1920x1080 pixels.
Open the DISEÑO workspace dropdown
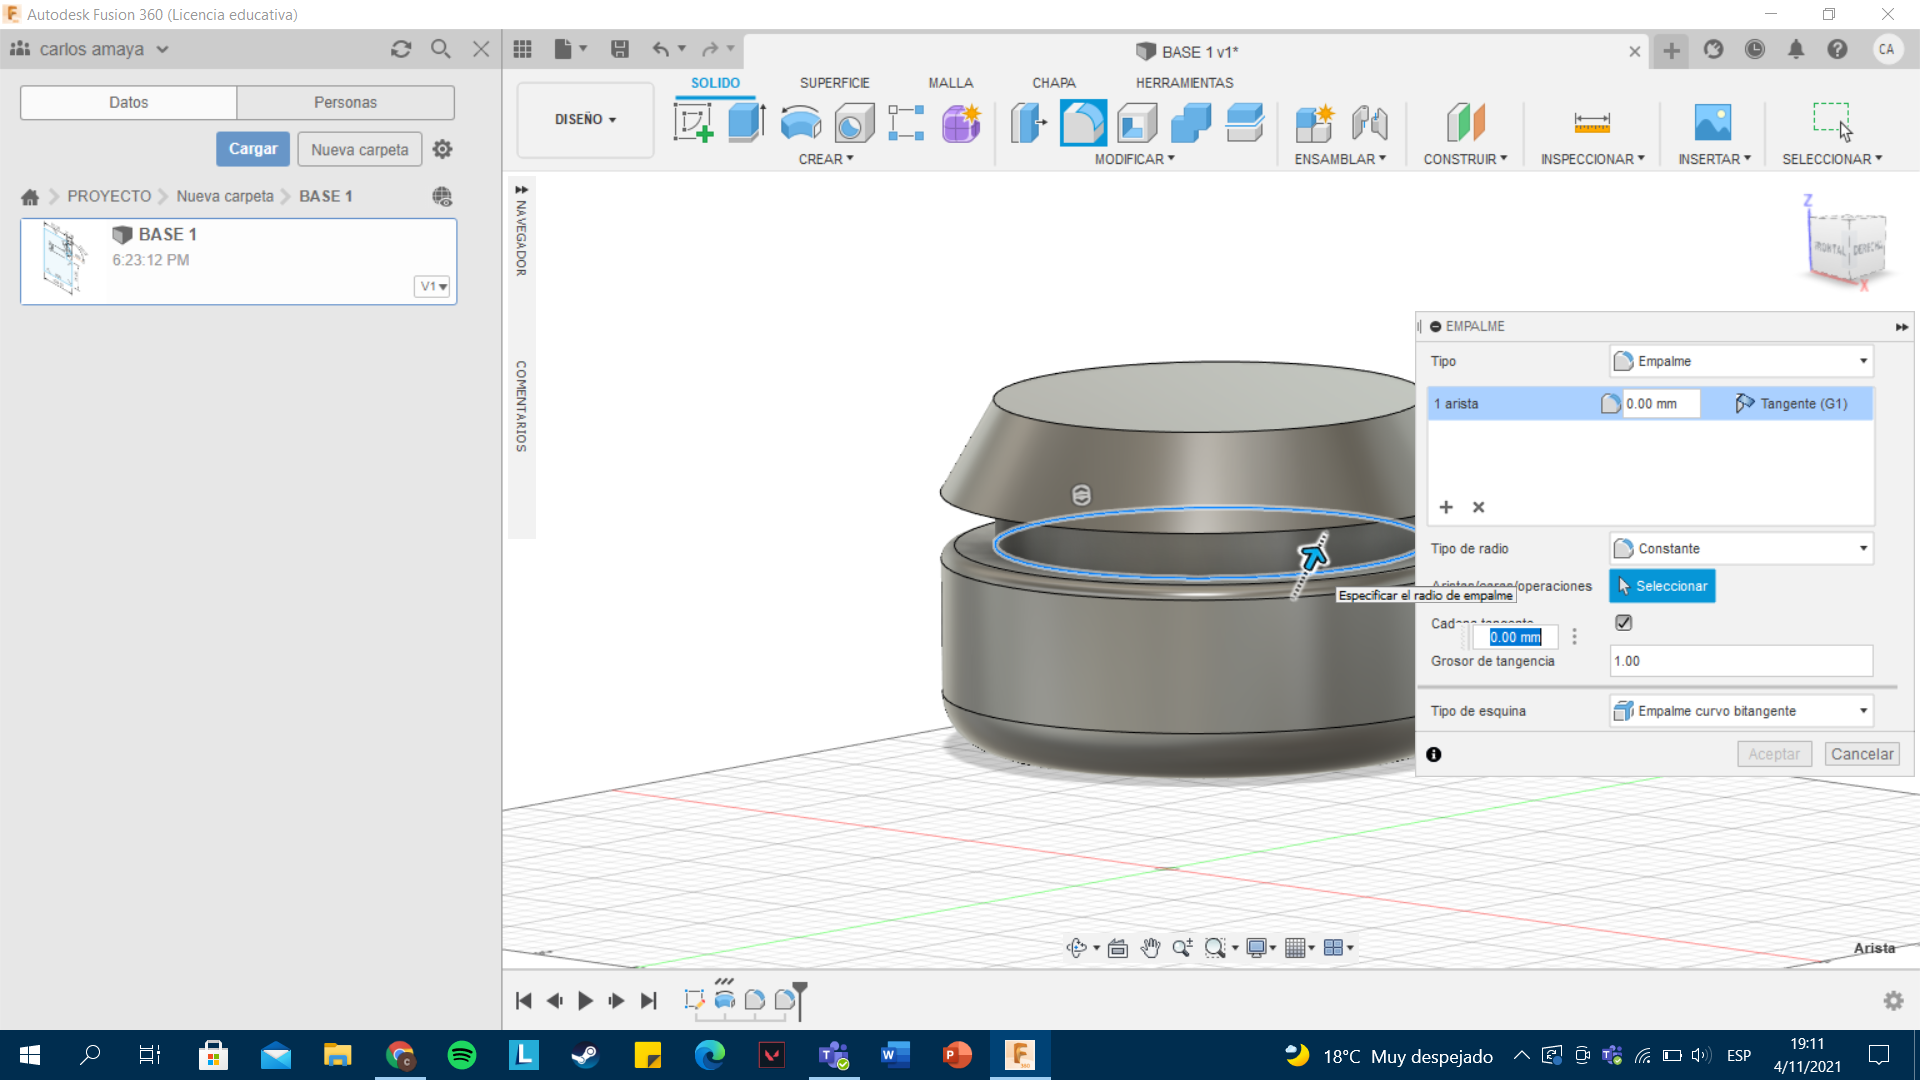coord(585,120)
